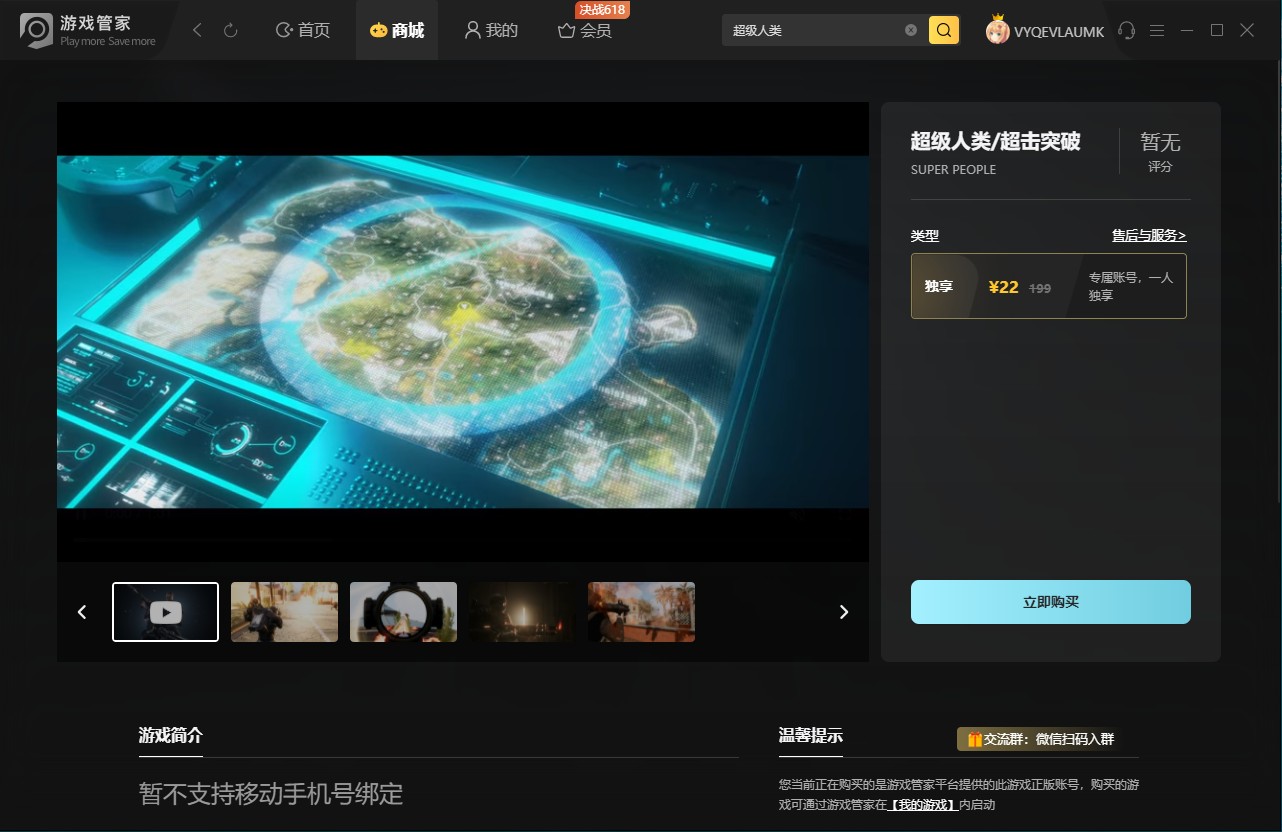The width and height of the screenshot is (1282, 832).
Task: Select the sniper scope screenshot thumbnail
Action: [403, 612]
